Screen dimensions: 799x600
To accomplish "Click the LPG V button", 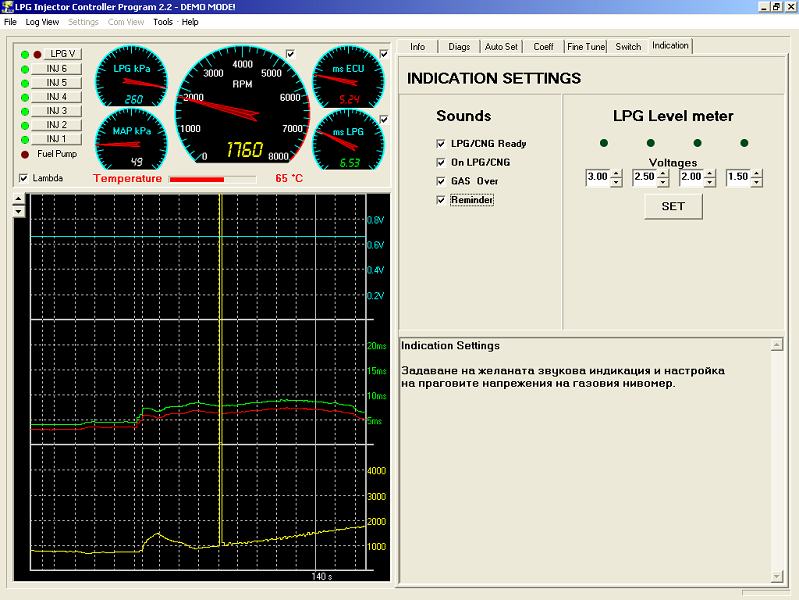I will [x=63, y=54].
